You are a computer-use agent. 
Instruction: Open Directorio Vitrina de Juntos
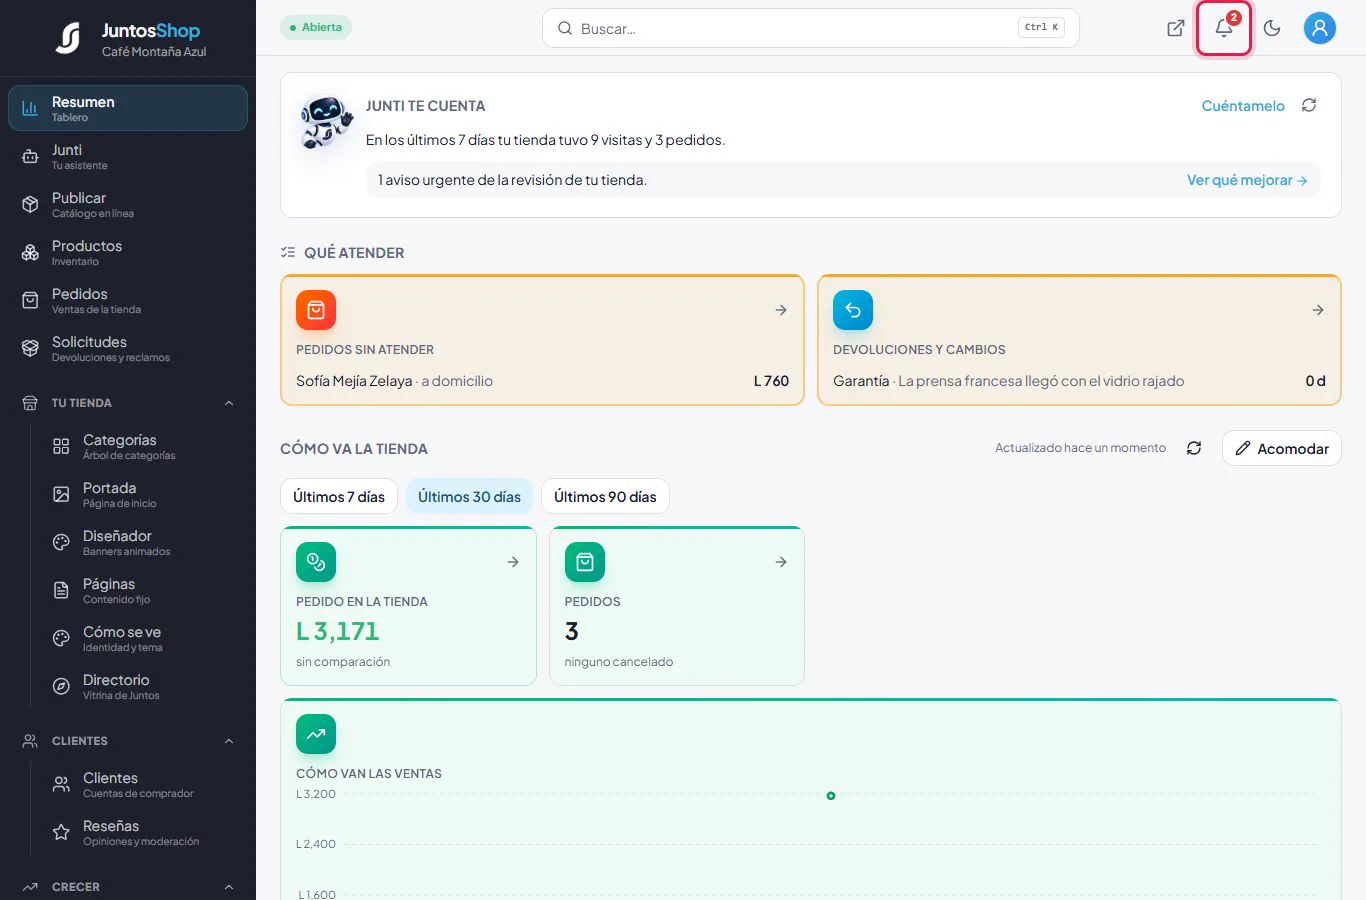coord(143,686)
